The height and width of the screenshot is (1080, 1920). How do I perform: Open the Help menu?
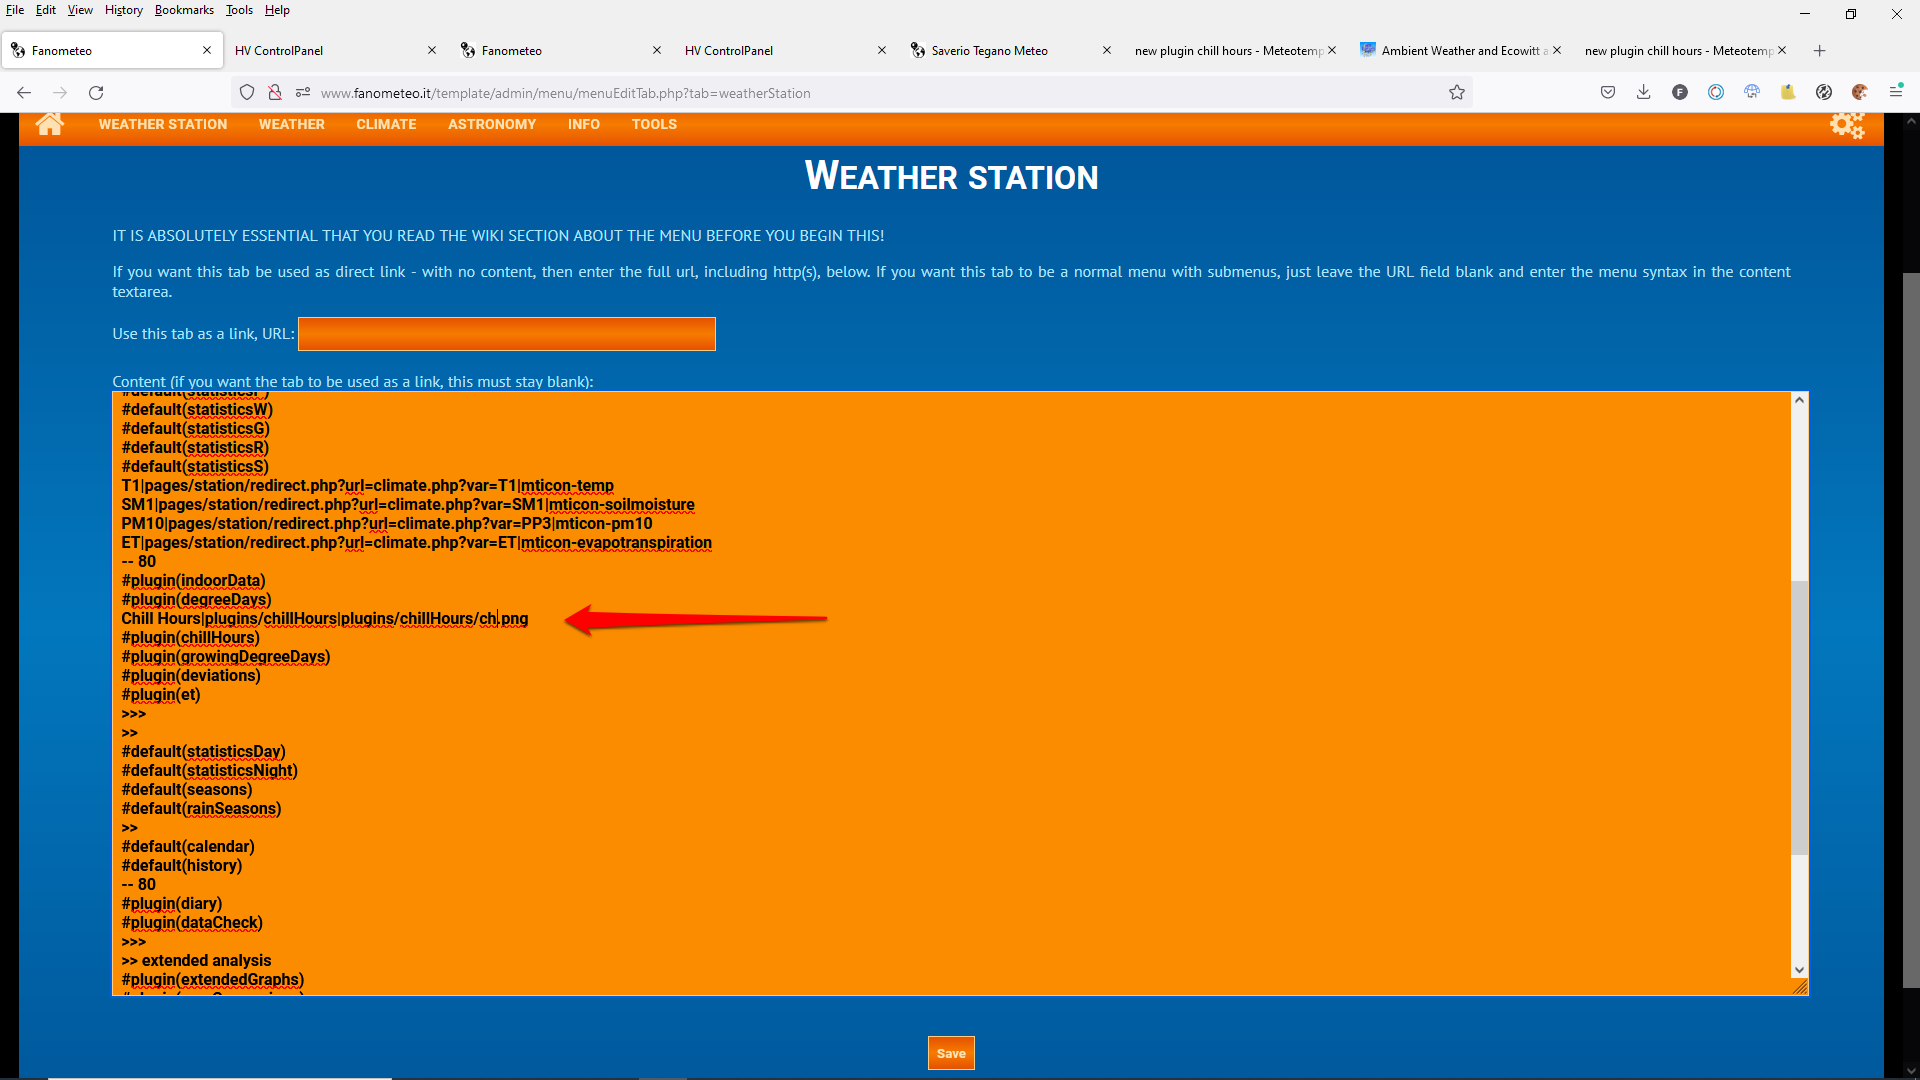[277, 10]
